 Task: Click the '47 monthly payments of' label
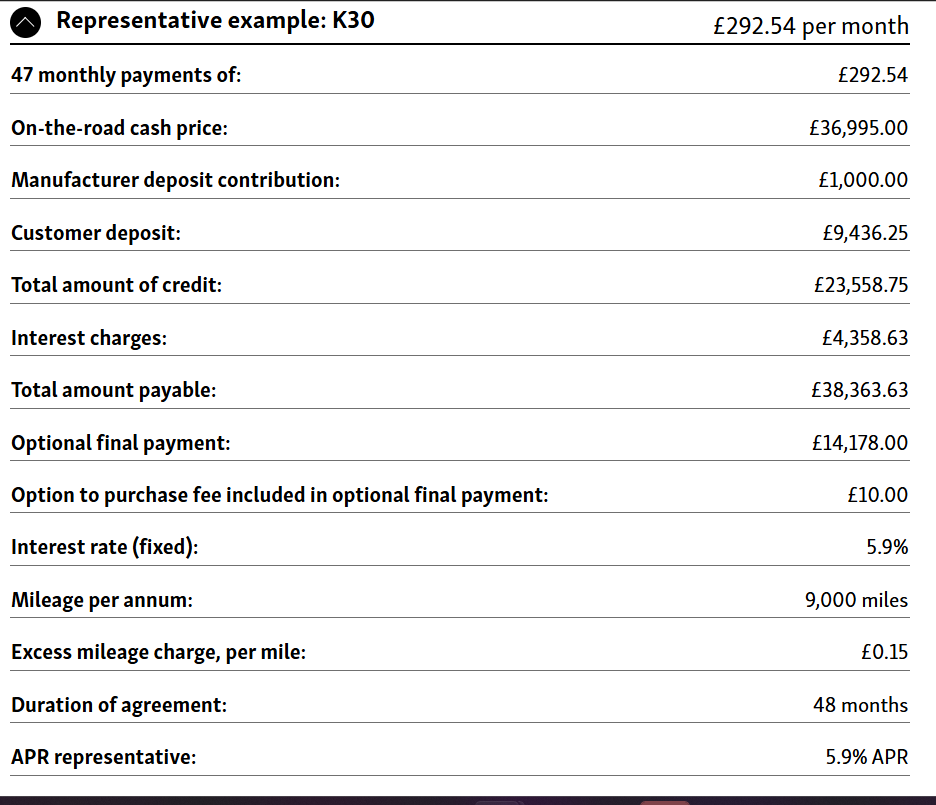point(126,76)
